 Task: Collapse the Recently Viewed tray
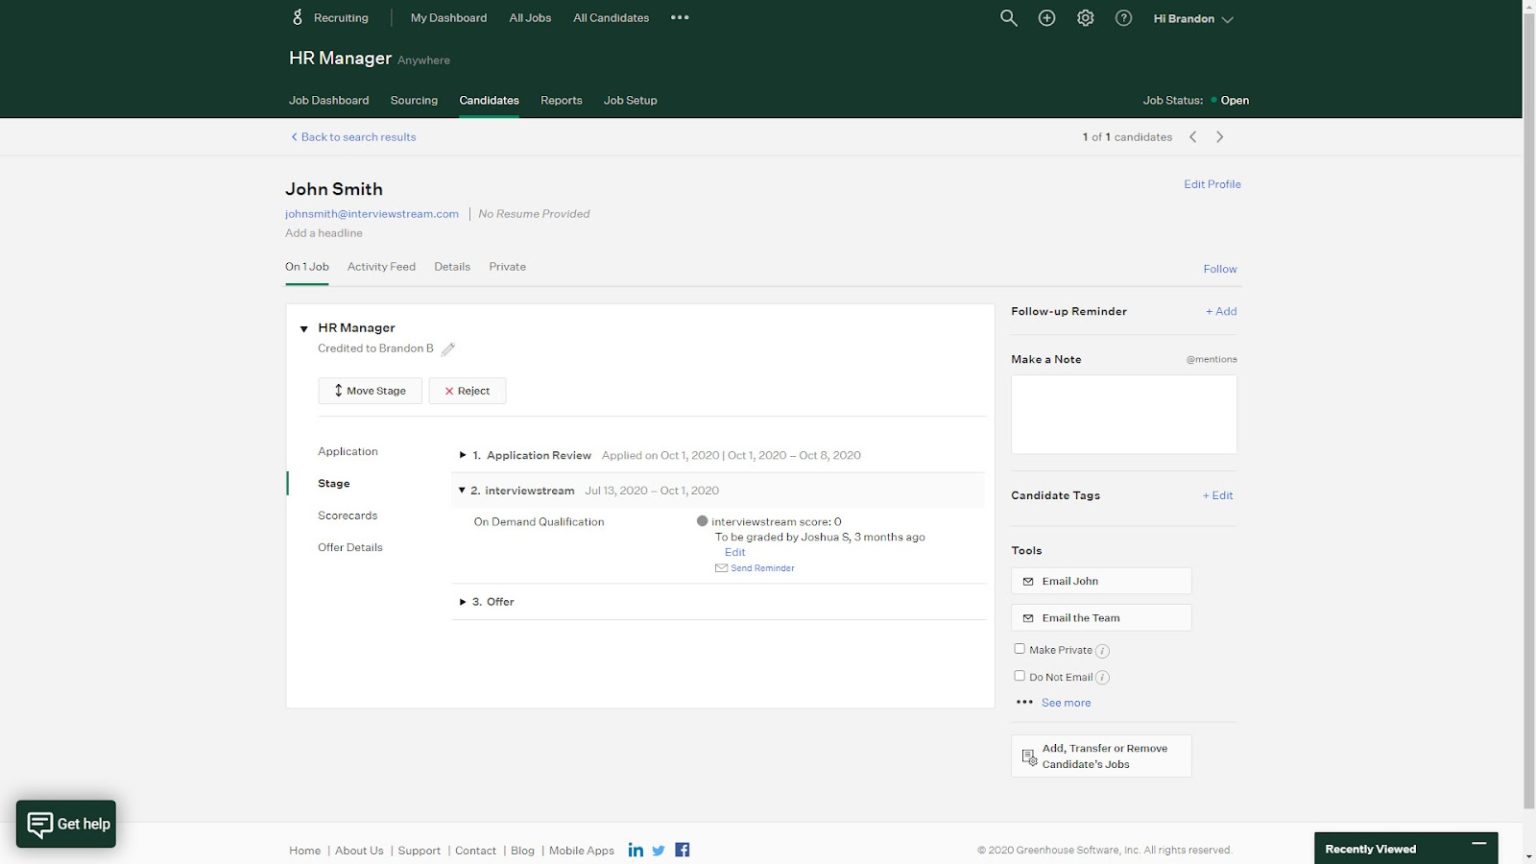click(1481, 845)
